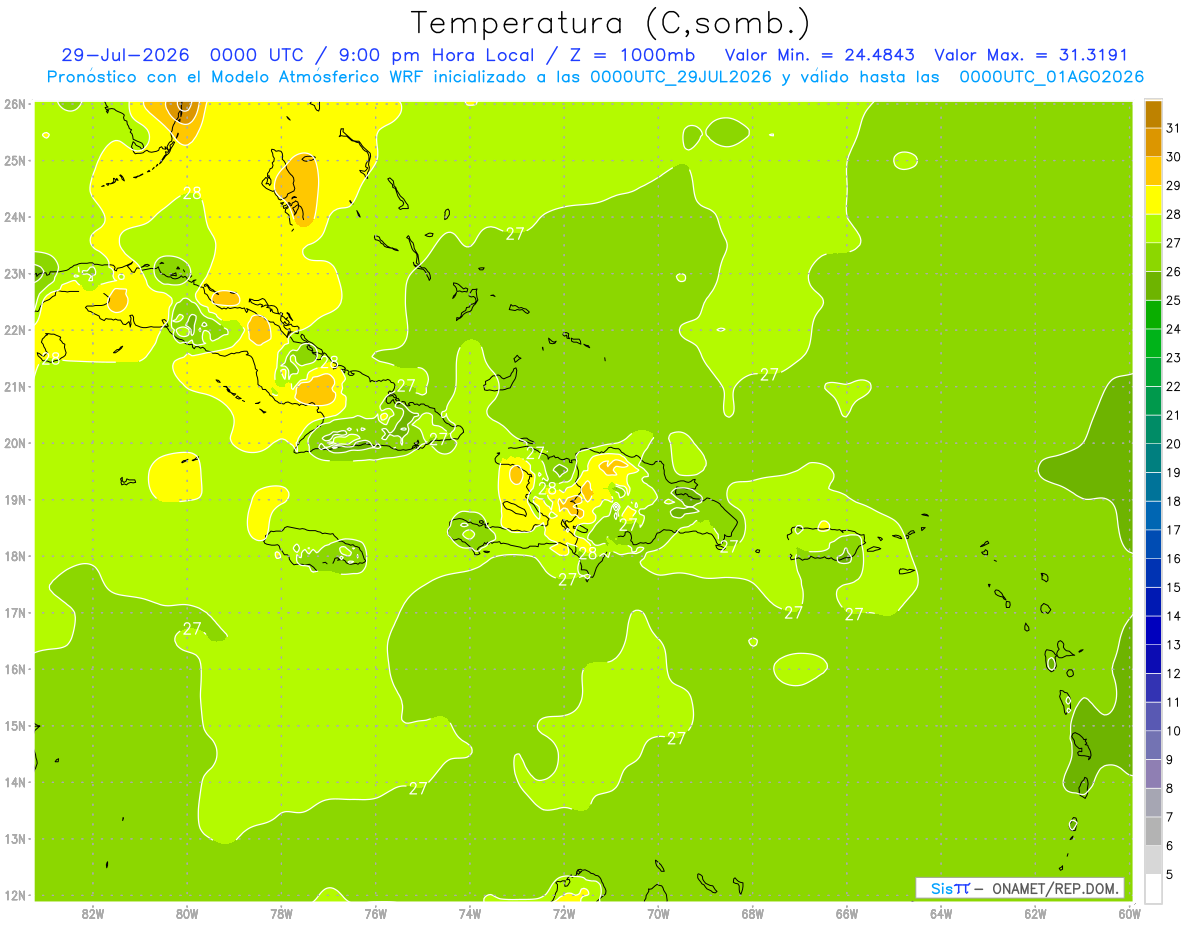
Task: Click the "64W" longitude axis label
Action: (941, 913)
